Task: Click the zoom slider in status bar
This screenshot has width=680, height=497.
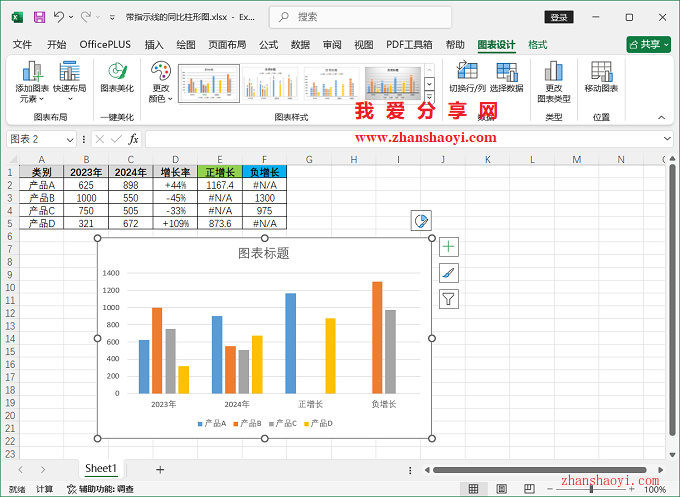Action: click(591, 489)
